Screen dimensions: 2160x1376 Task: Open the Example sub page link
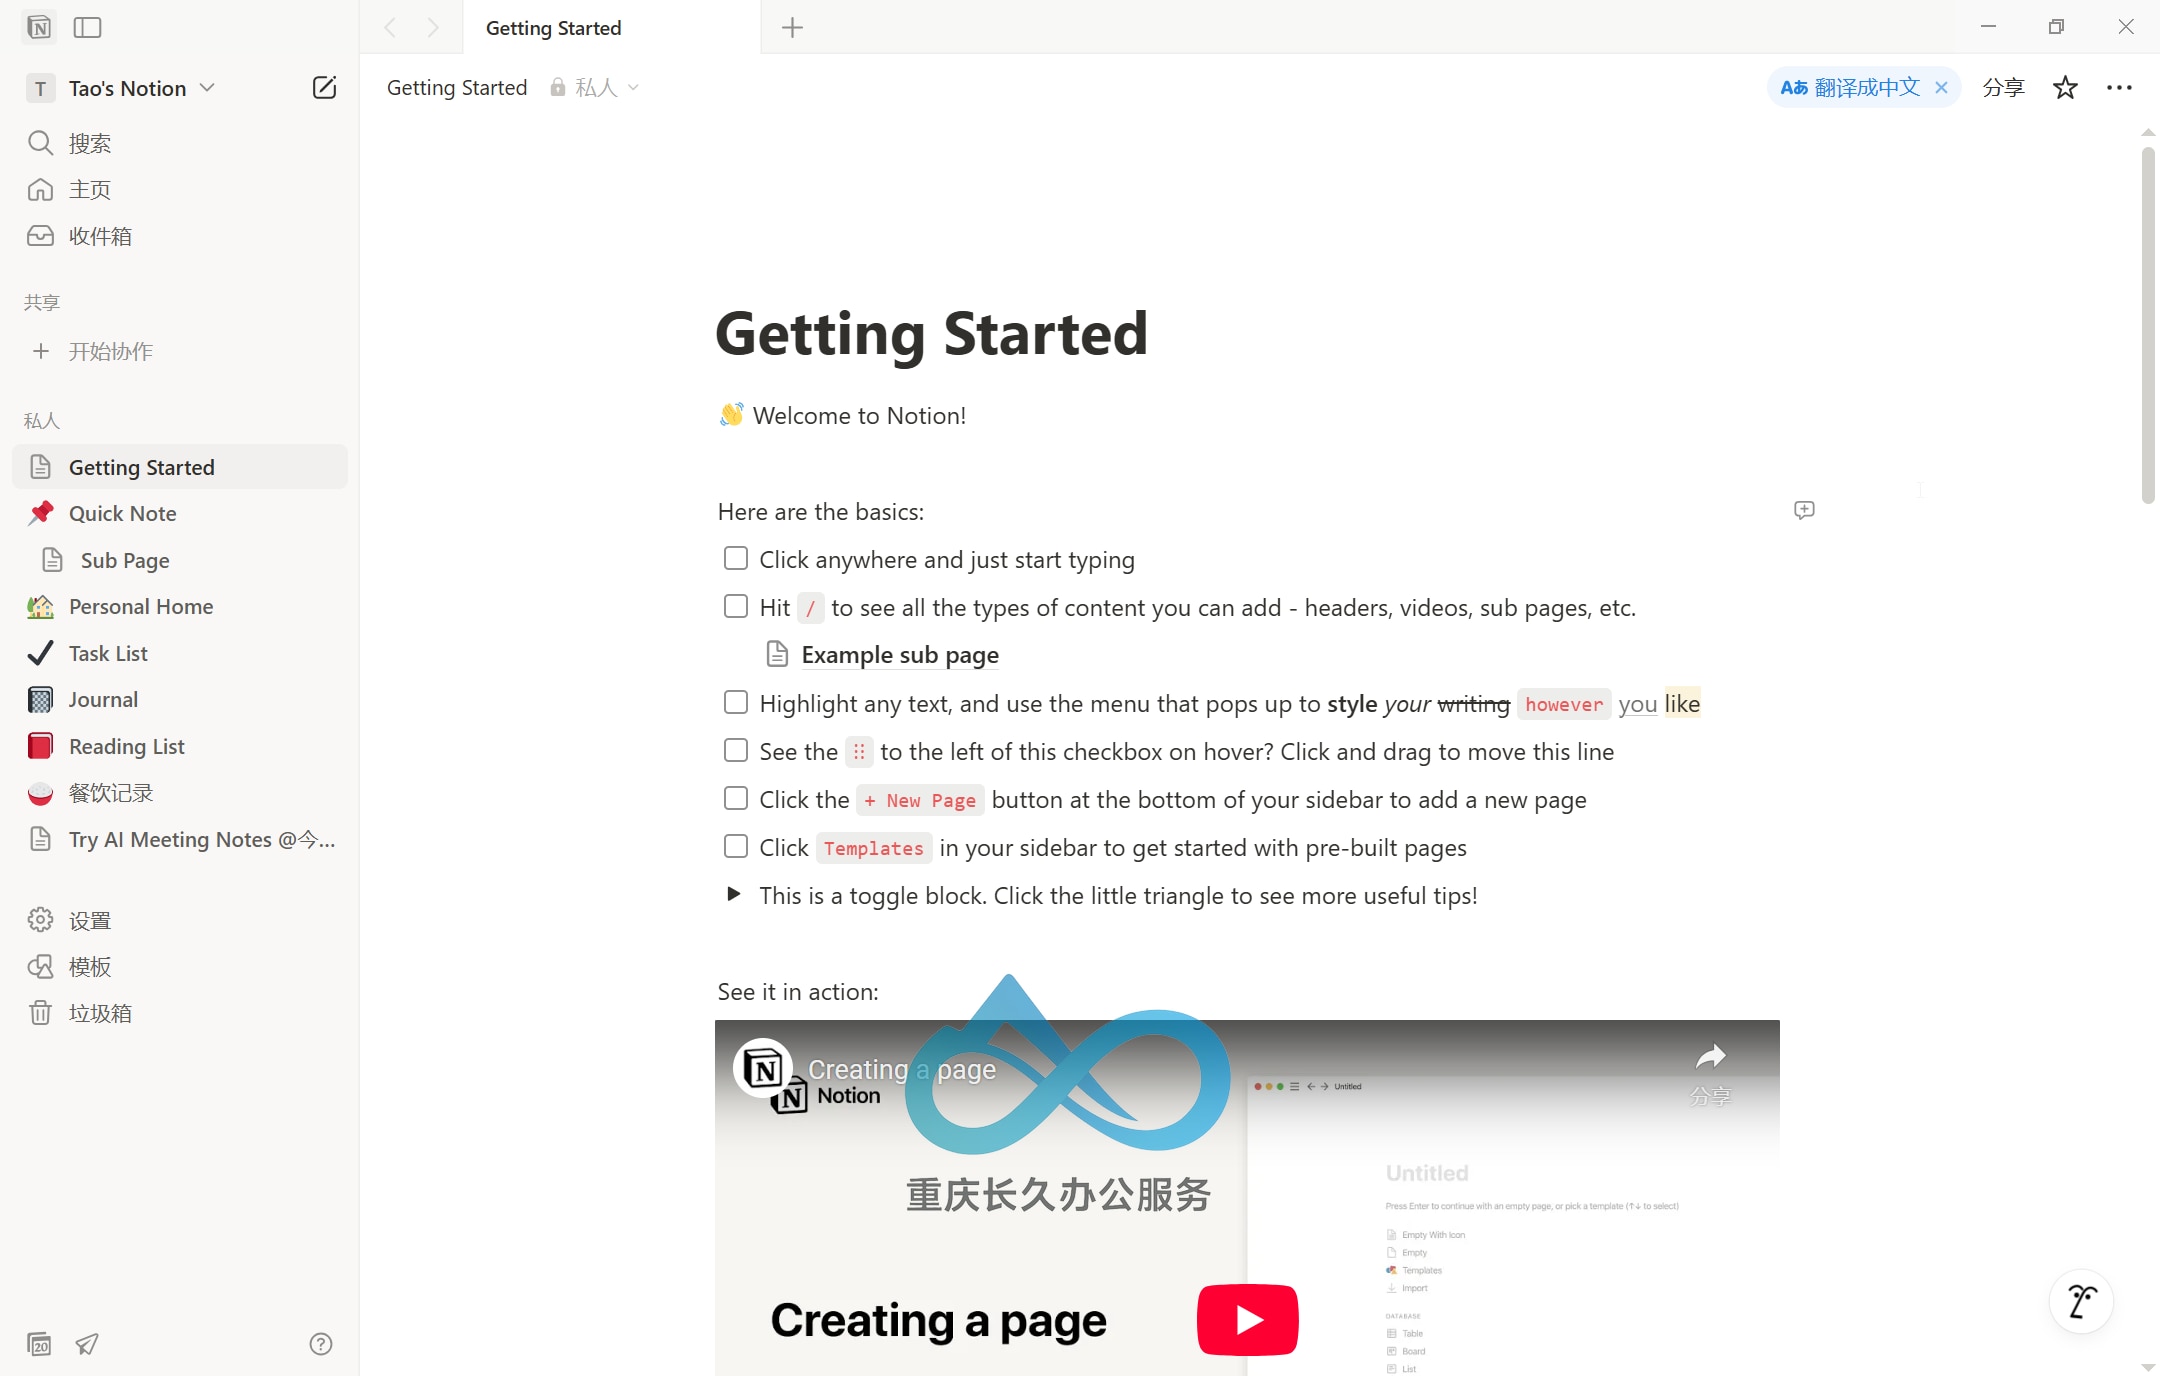pyautogui.click(x=900, y=655)
